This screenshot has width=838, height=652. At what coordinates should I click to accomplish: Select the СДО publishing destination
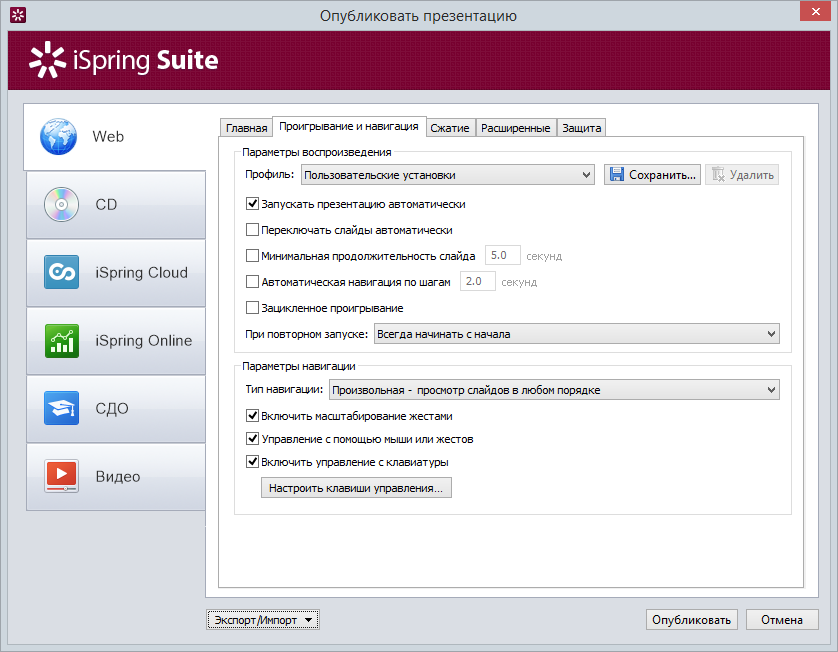click(x=116, y=408)
